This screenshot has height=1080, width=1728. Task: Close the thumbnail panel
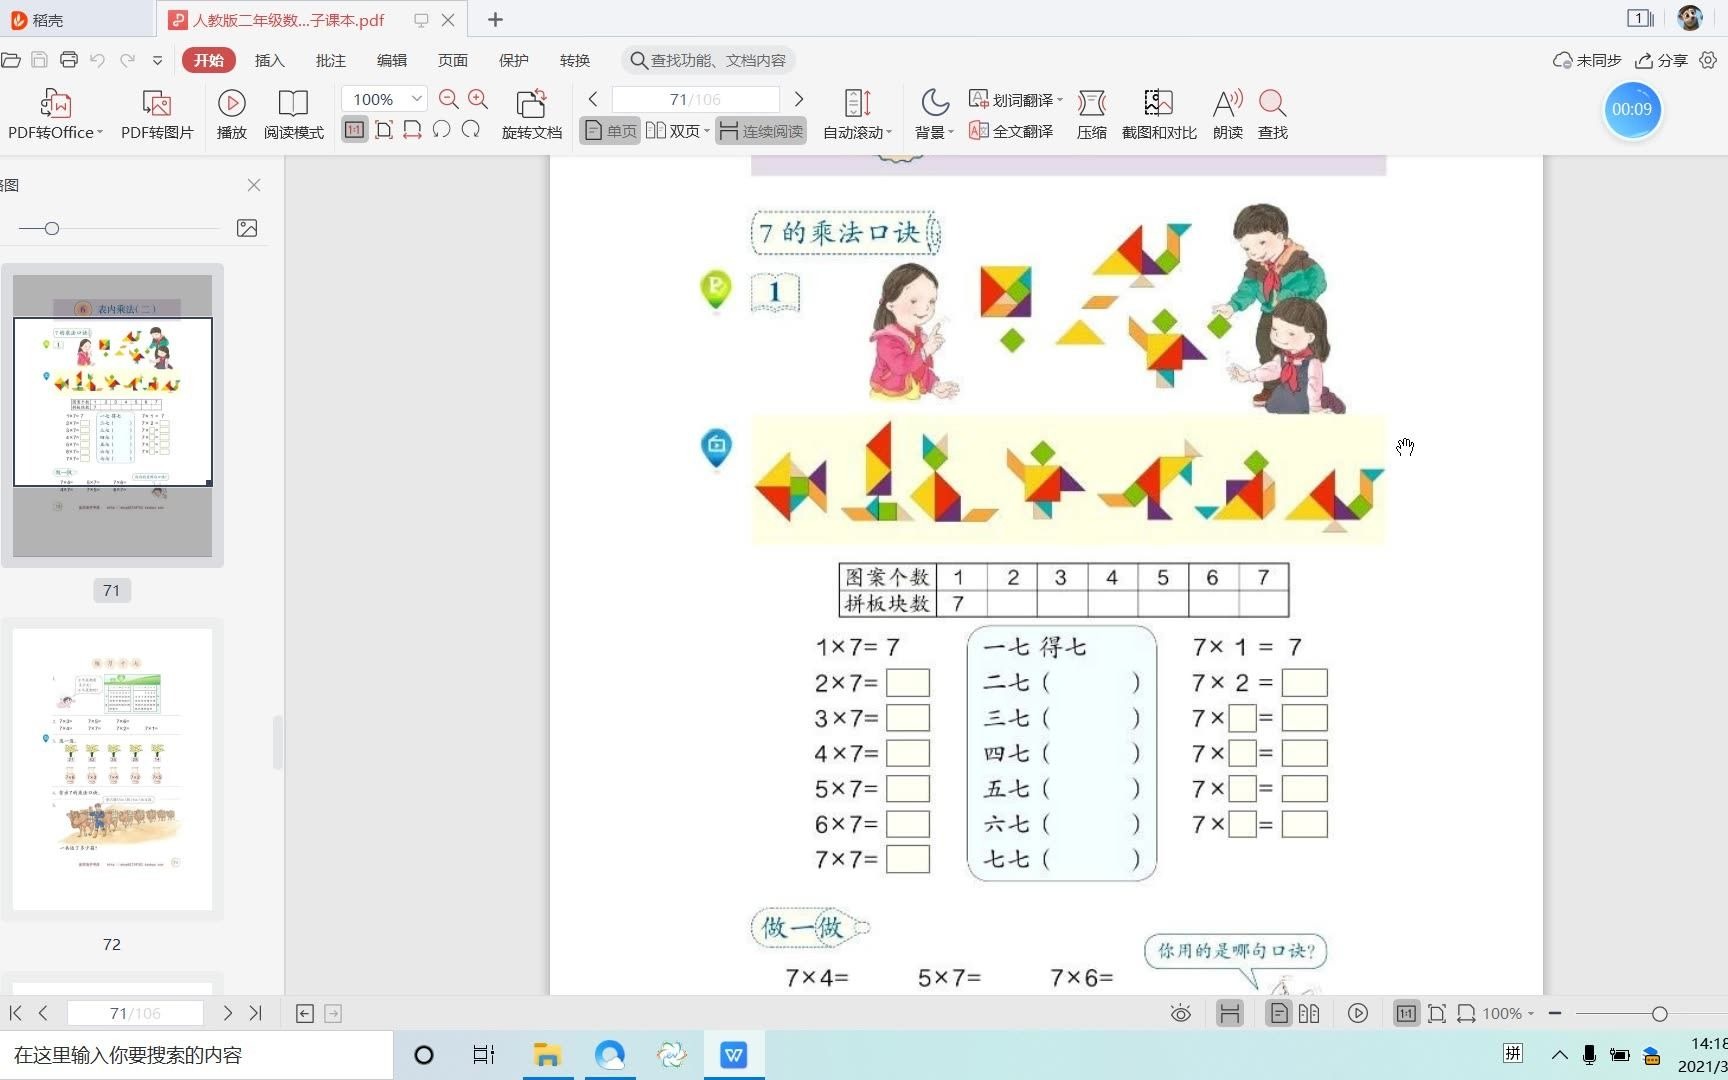pyautogui.click(x=254, y=185)
